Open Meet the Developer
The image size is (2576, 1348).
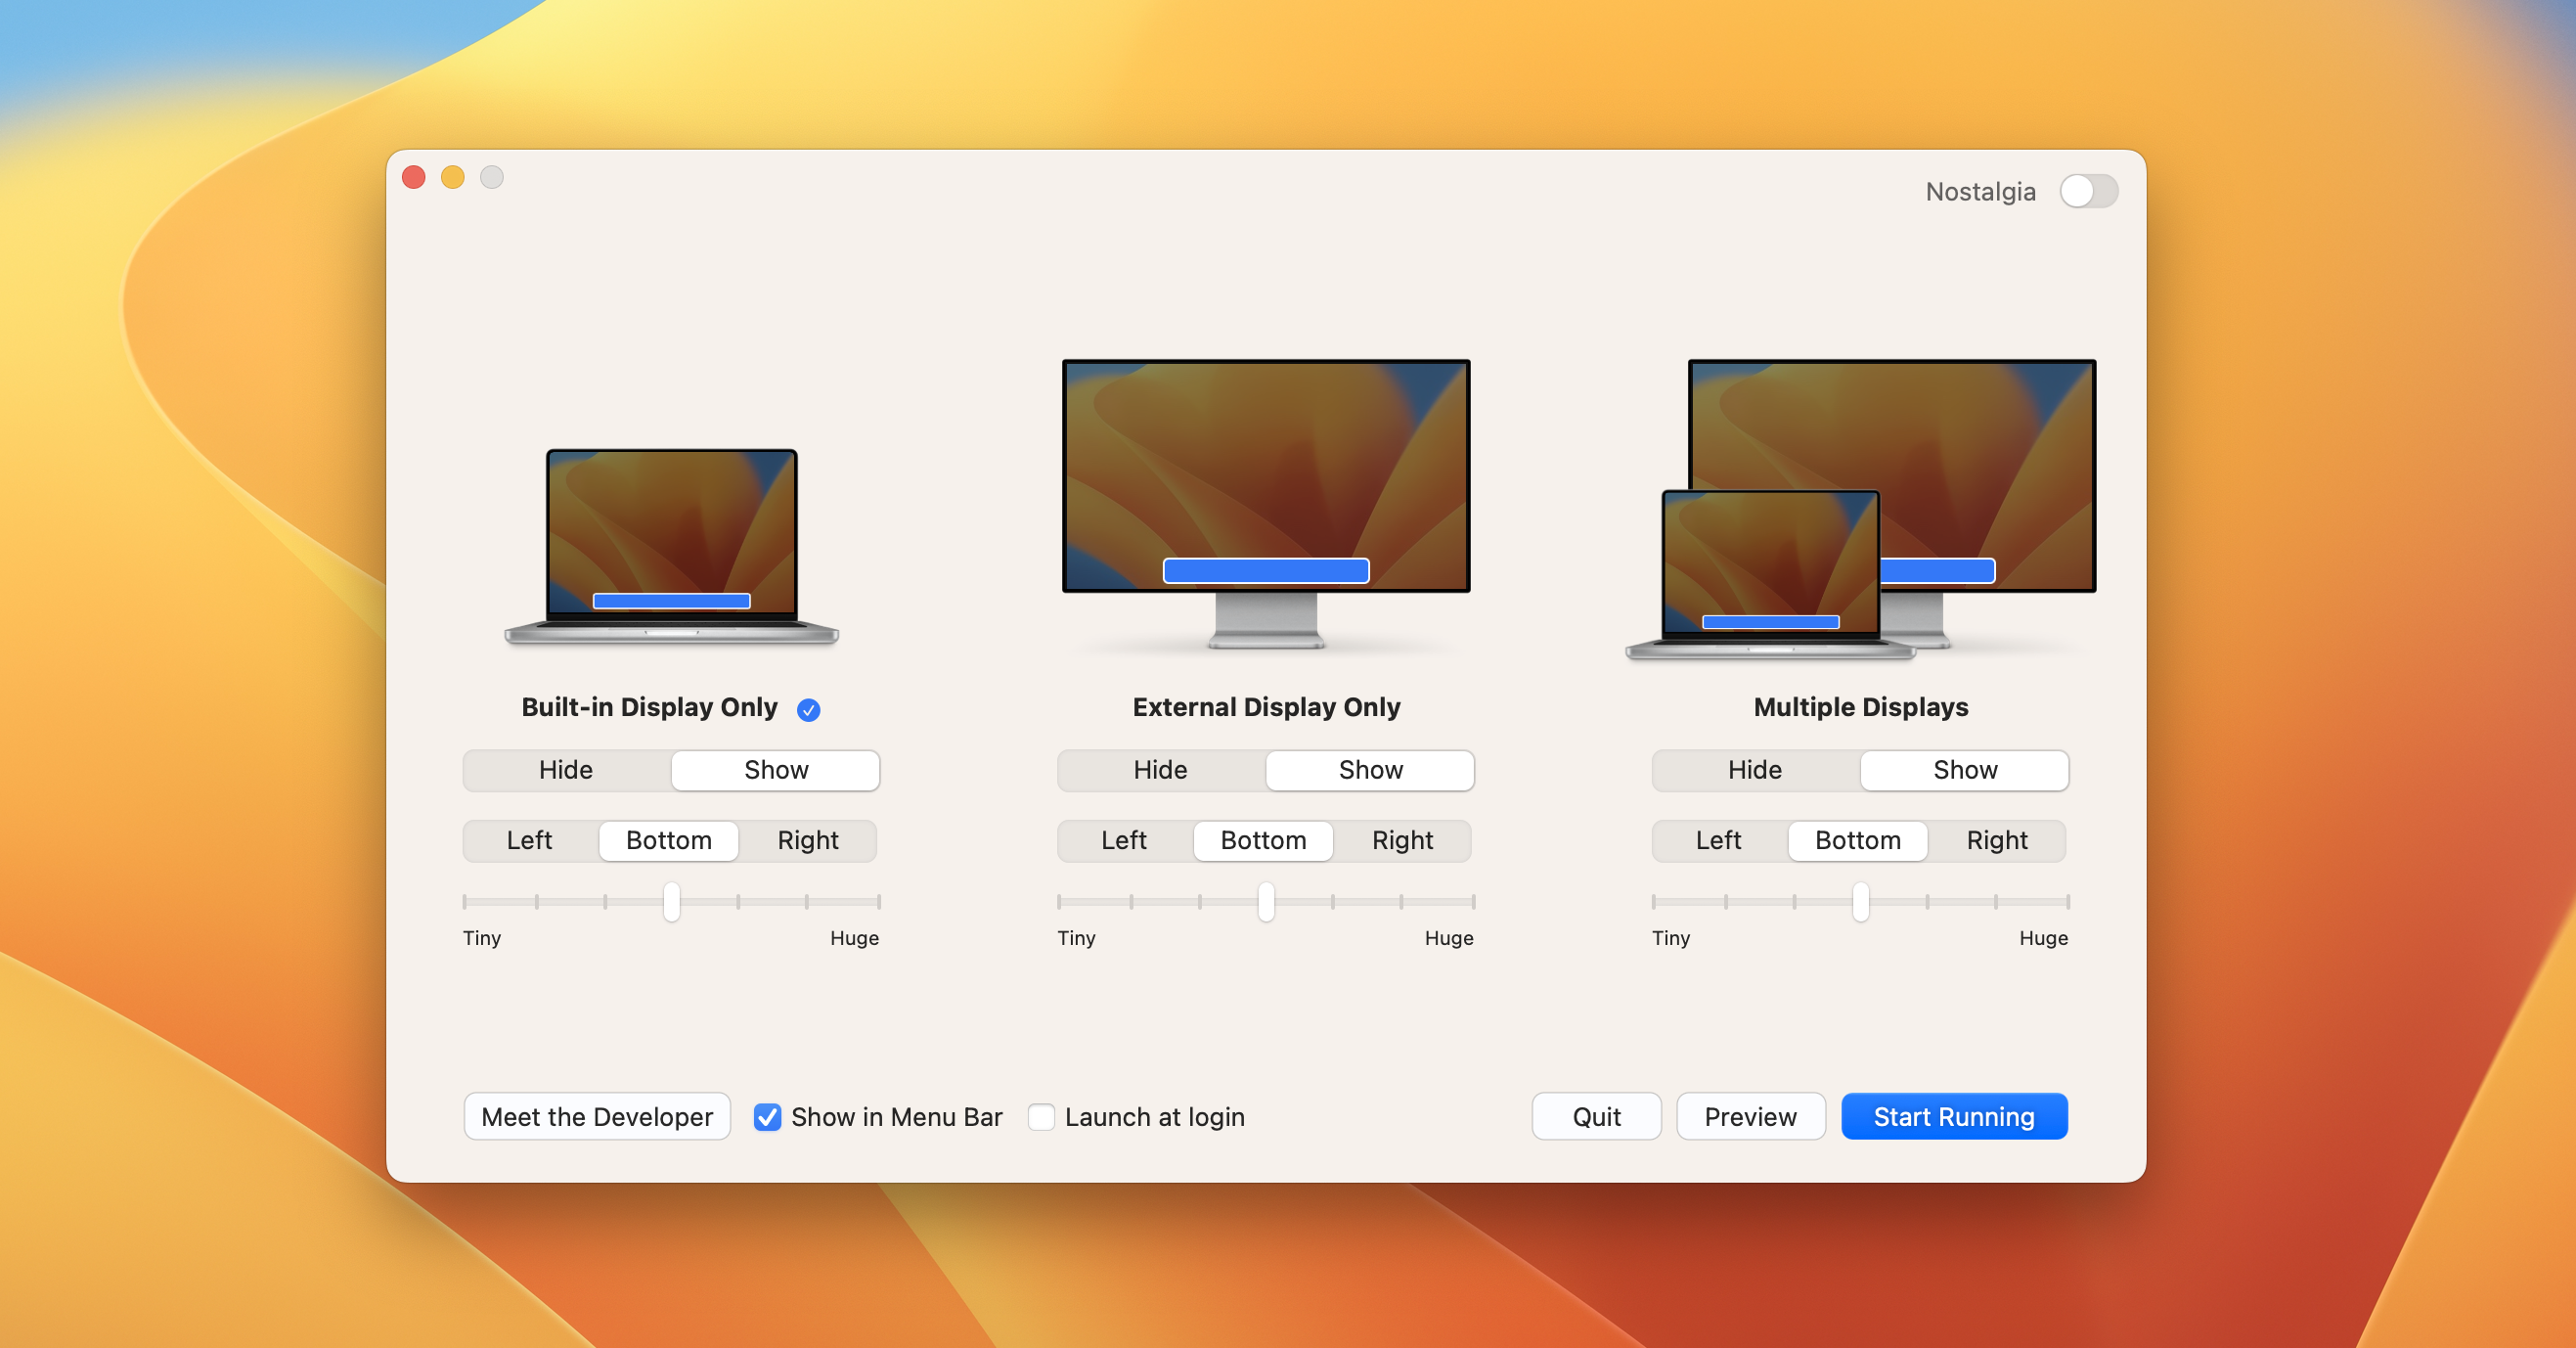(597, 1116)
